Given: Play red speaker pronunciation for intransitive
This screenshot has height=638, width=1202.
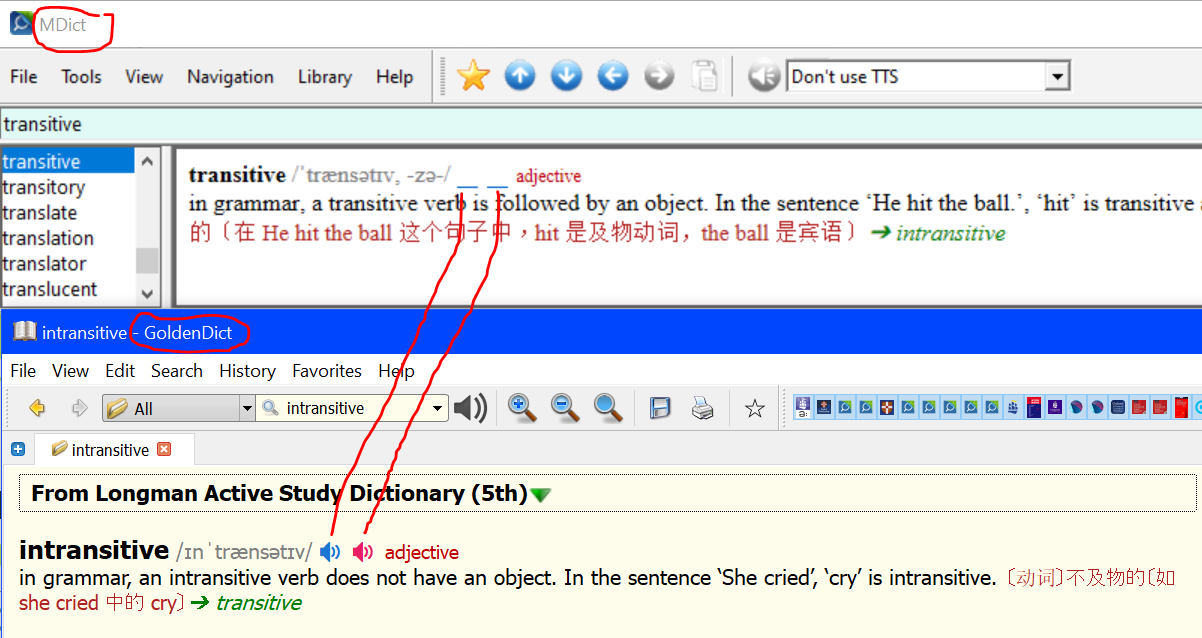Looking at the screenshot, I should 363,552.
